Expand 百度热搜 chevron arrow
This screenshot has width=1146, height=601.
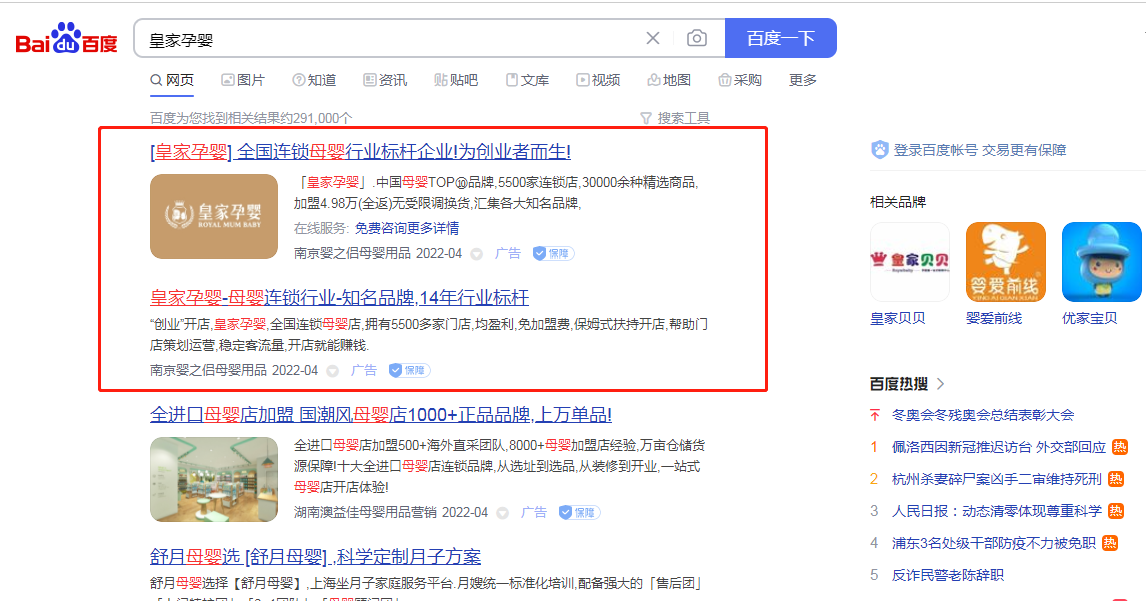[x=941, y=384]
